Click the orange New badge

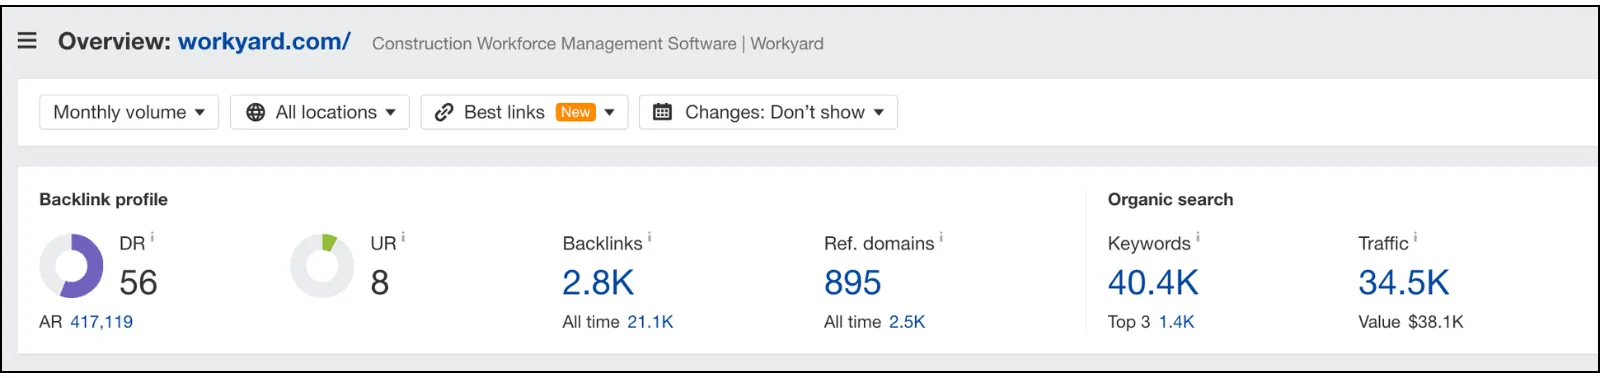pos(576,112)
